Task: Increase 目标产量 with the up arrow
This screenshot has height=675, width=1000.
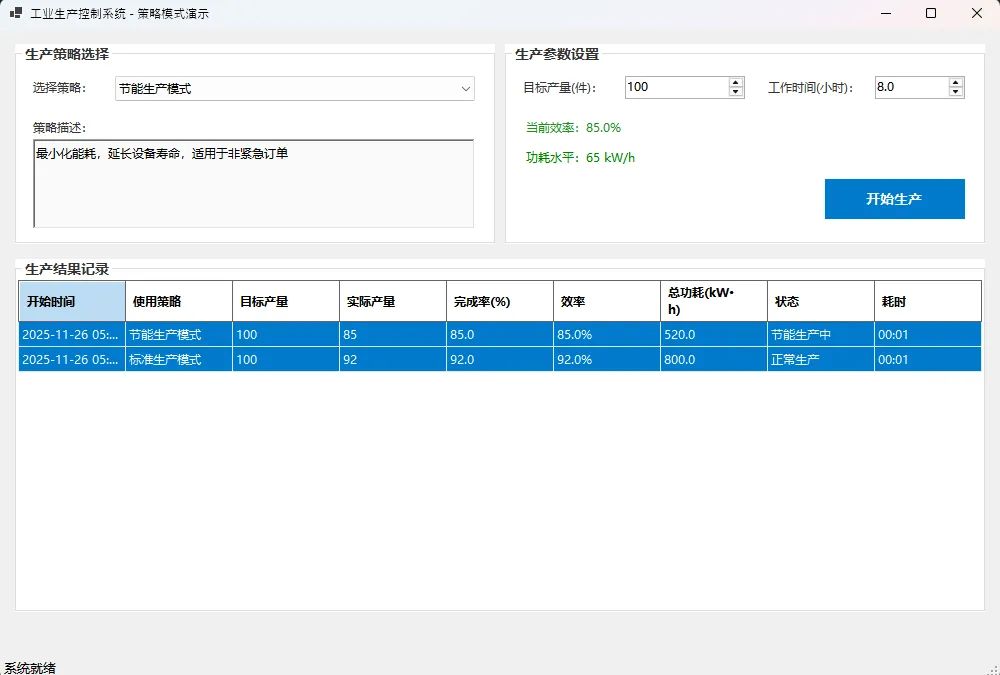Action: point(736,82)
